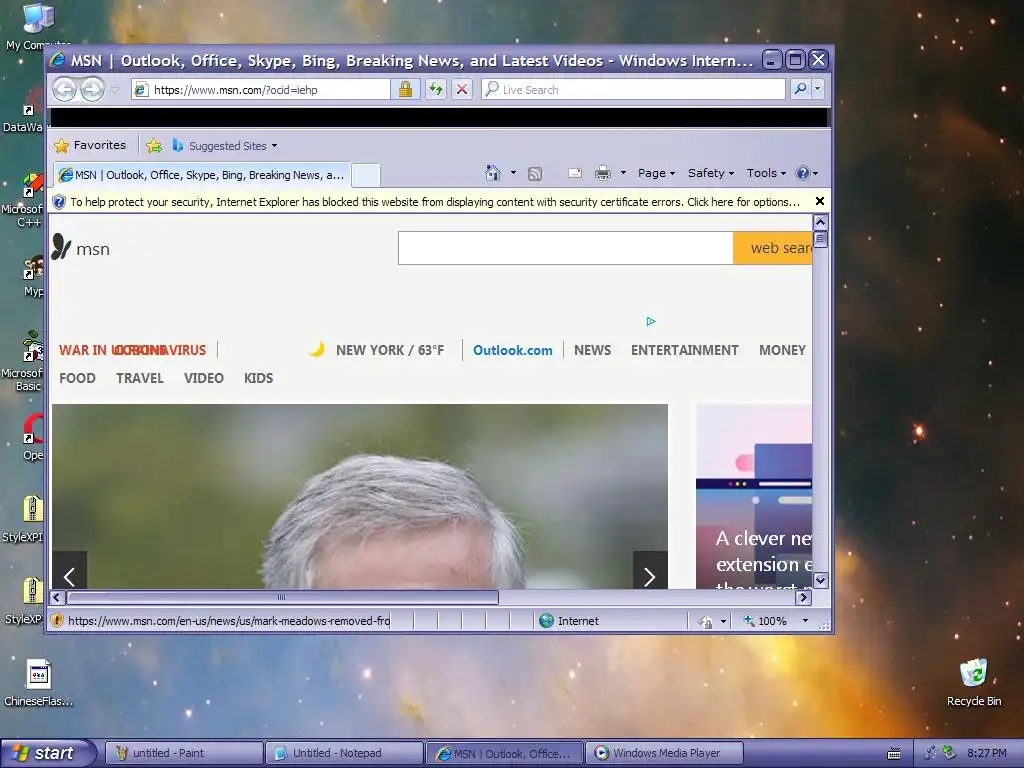This screenshot has width=1024, height=768.
Task: Open New York 63°F weather link
Action: point(377,350)
